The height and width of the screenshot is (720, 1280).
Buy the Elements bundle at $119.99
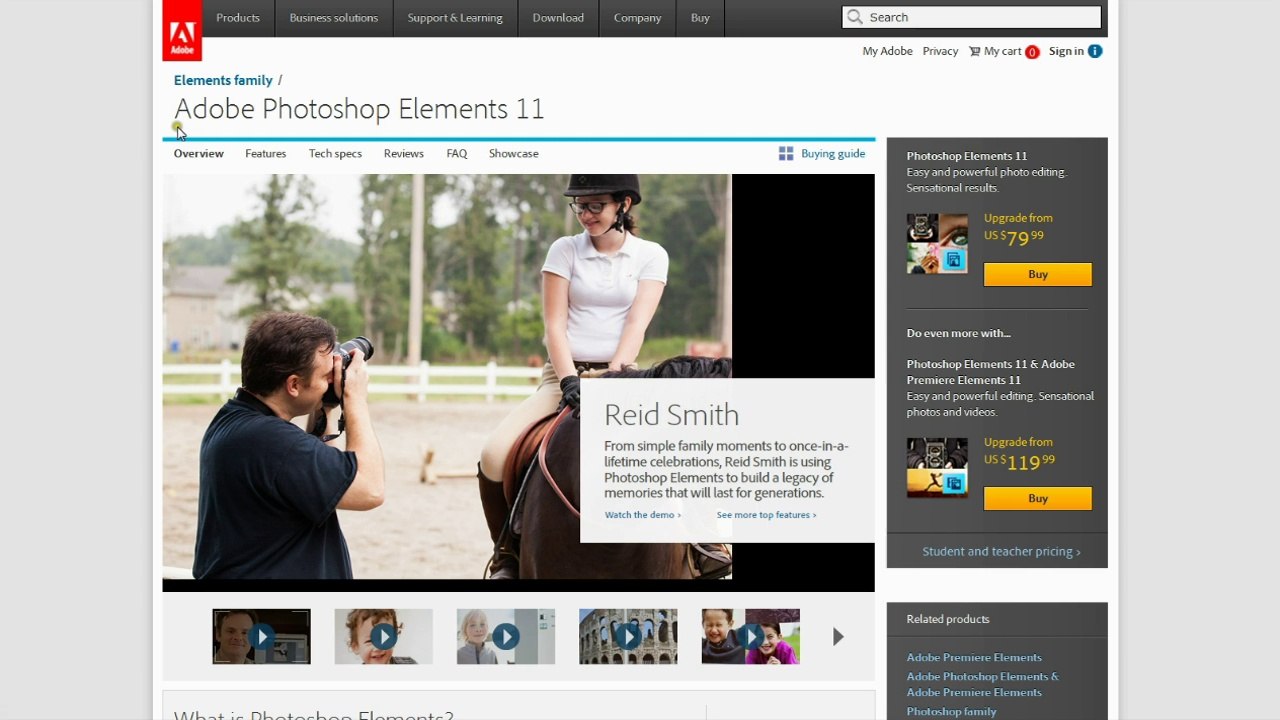1038,498
